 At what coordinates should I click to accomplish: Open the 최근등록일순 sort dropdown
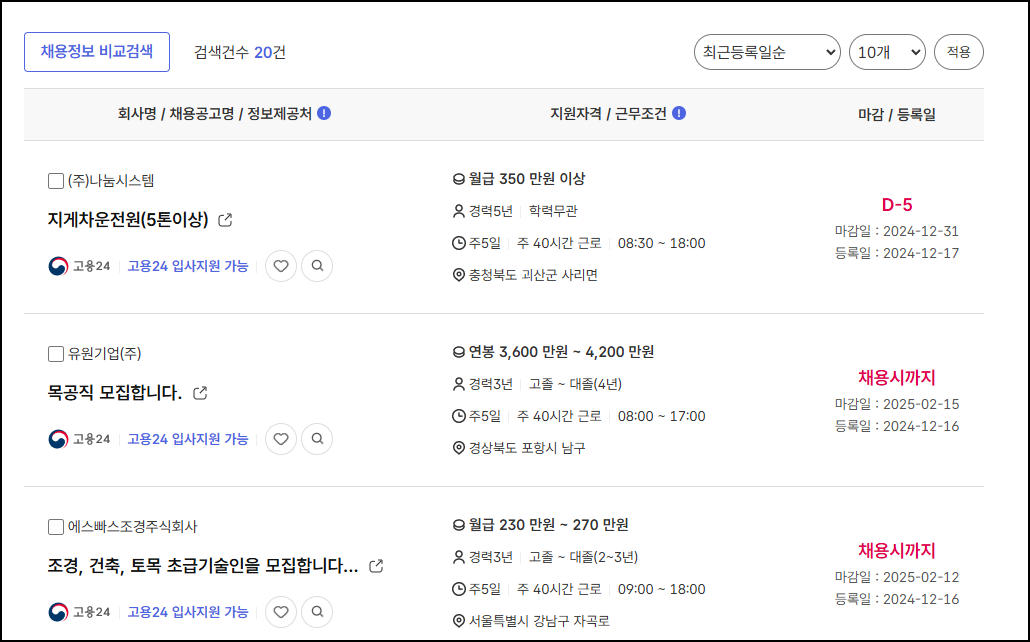click(766, 51)
